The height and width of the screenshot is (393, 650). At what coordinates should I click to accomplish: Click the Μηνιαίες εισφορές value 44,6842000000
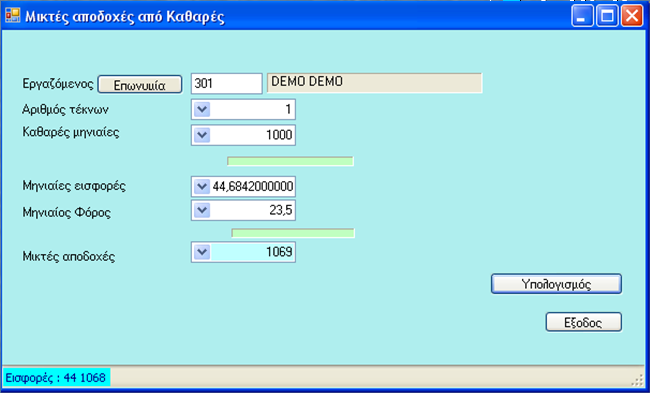253,187
